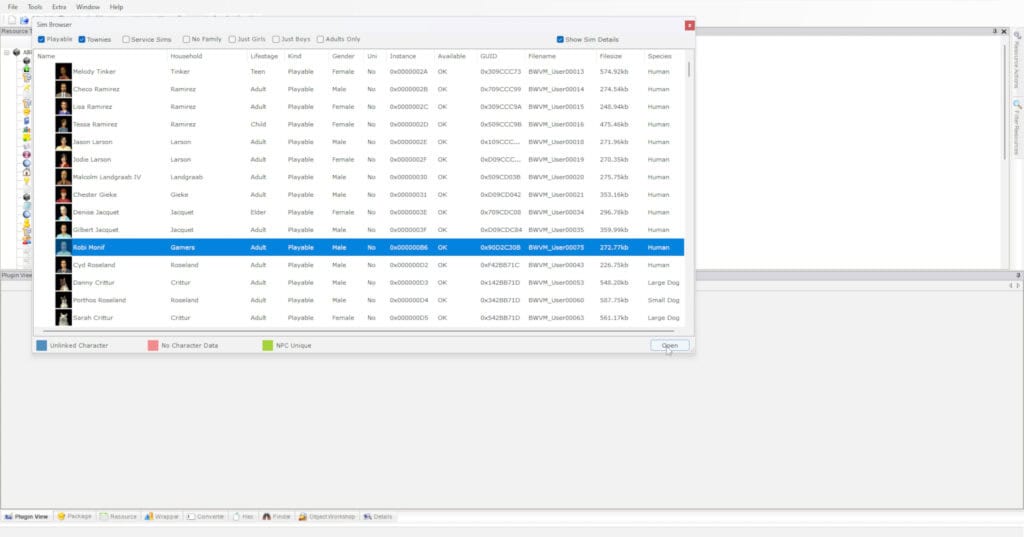This screenshot has width=1024, height=537.
Task: Toggle the Show Sim Details checkbox
Action: (561, 40)
